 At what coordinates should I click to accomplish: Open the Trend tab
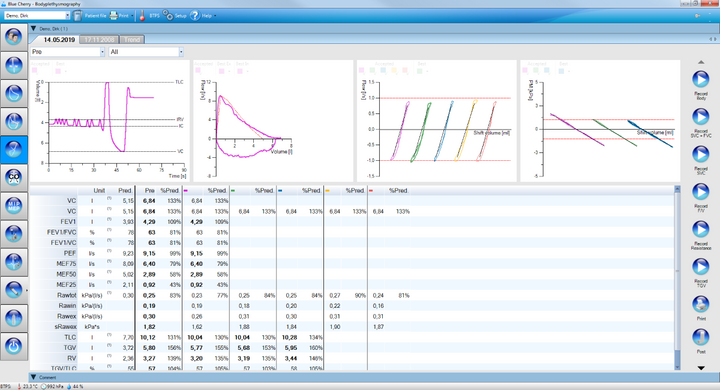(x=132, y=40)
